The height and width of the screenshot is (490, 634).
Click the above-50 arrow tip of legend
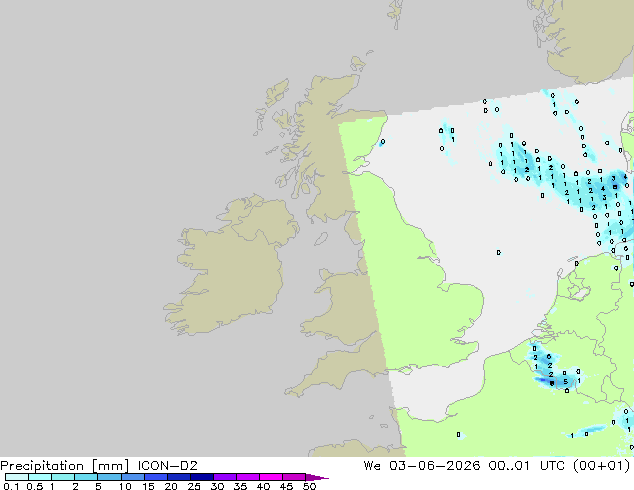coord(317,477)
